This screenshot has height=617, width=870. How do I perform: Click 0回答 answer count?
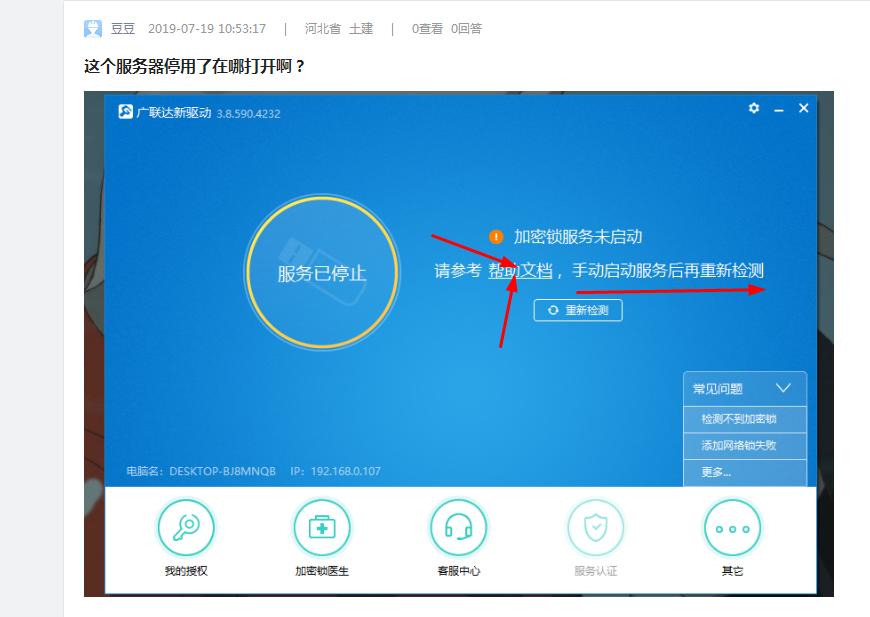[466, 29]
